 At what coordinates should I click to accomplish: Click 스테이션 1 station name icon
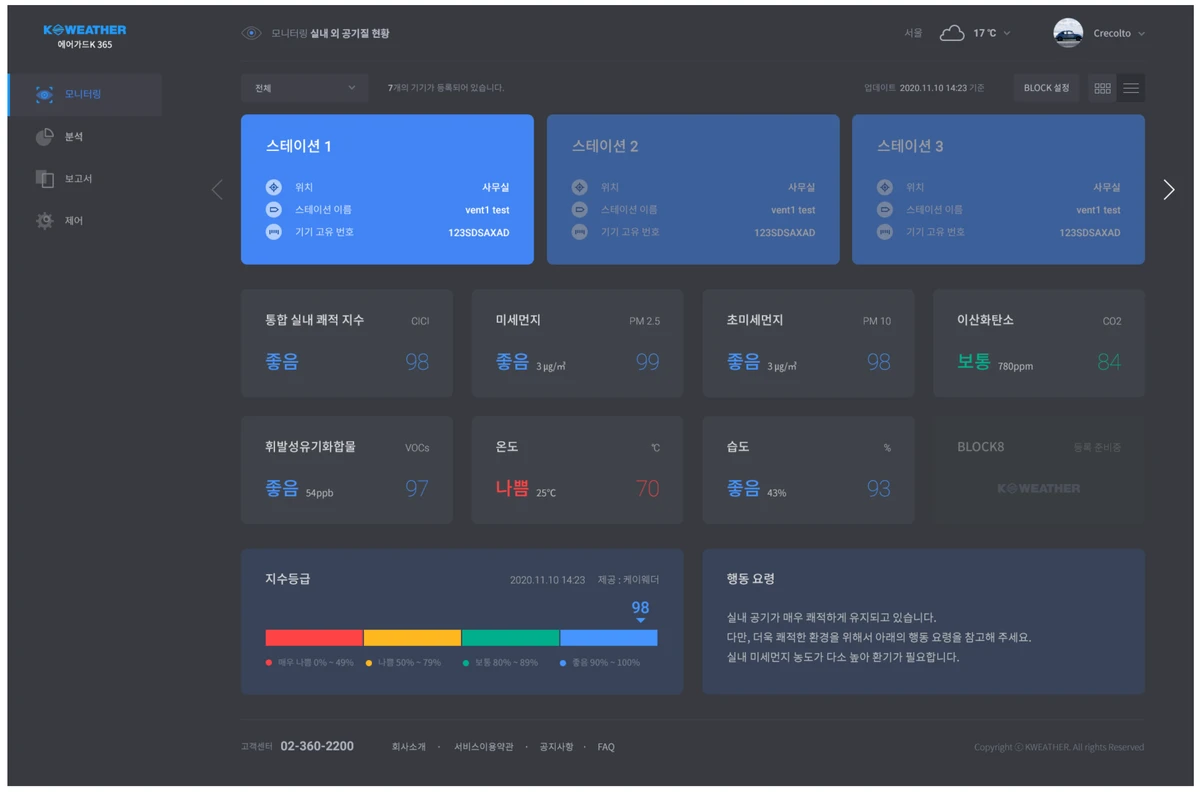[273, 210]
